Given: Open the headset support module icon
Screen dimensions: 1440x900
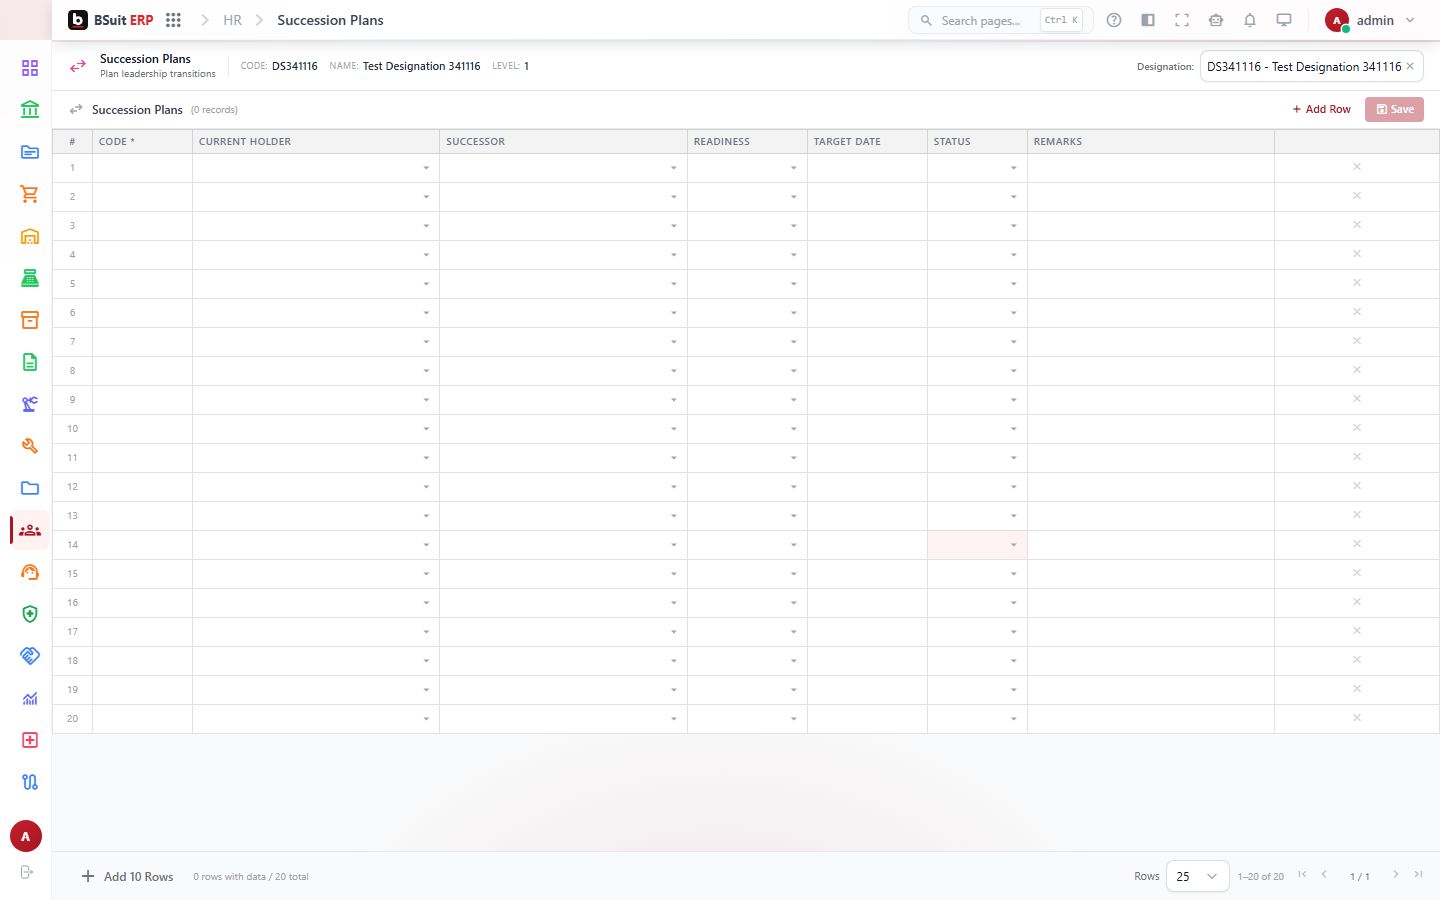Looking at the screenshot, I should (30, 572).
